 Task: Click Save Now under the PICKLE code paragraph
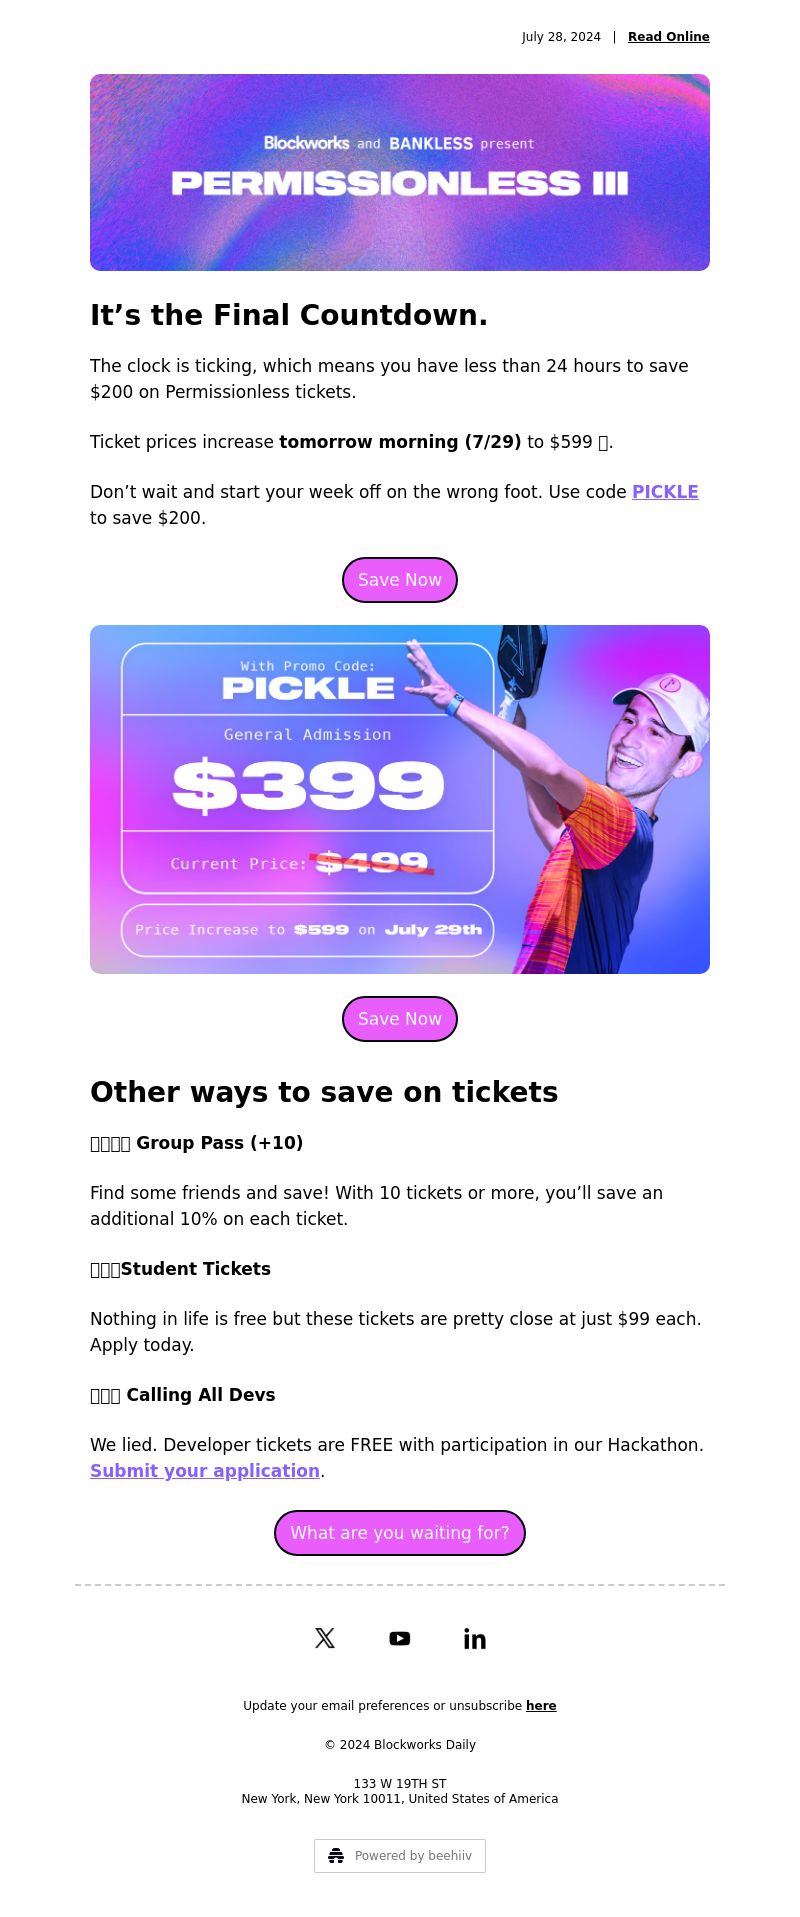(x=400, y=580)
